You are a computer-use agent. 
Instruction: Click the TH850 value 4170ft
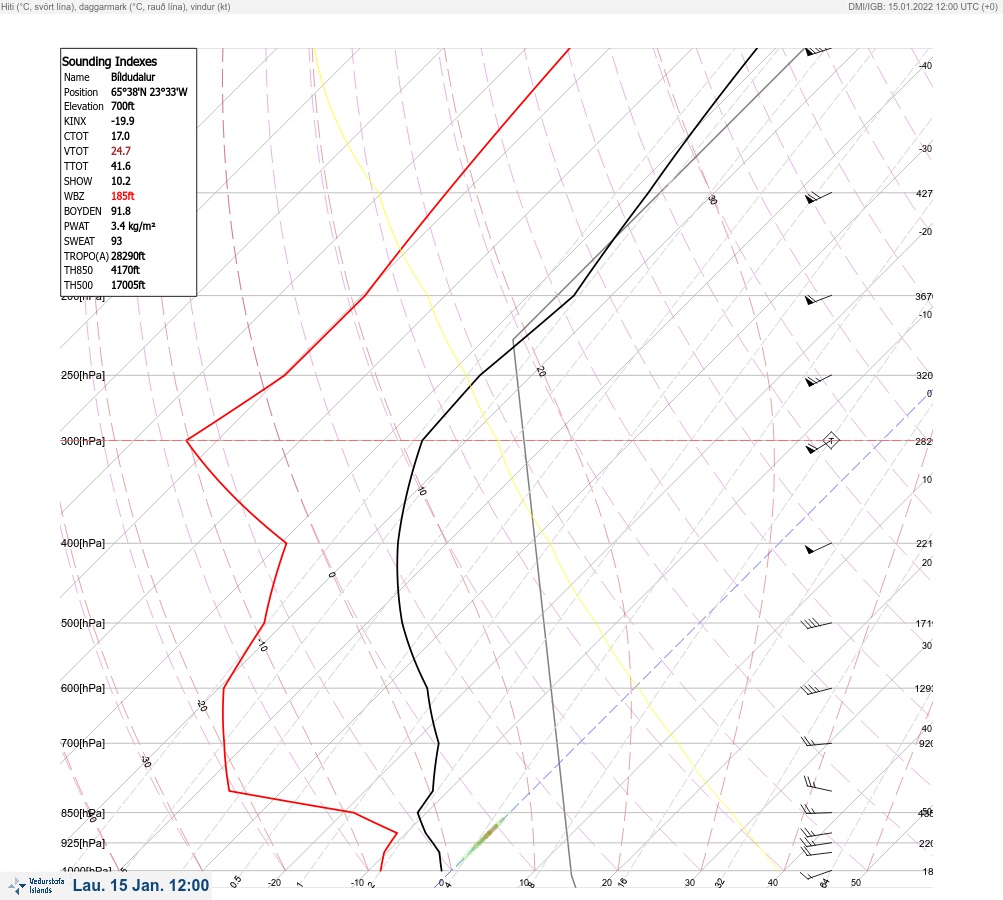[125, 270]
